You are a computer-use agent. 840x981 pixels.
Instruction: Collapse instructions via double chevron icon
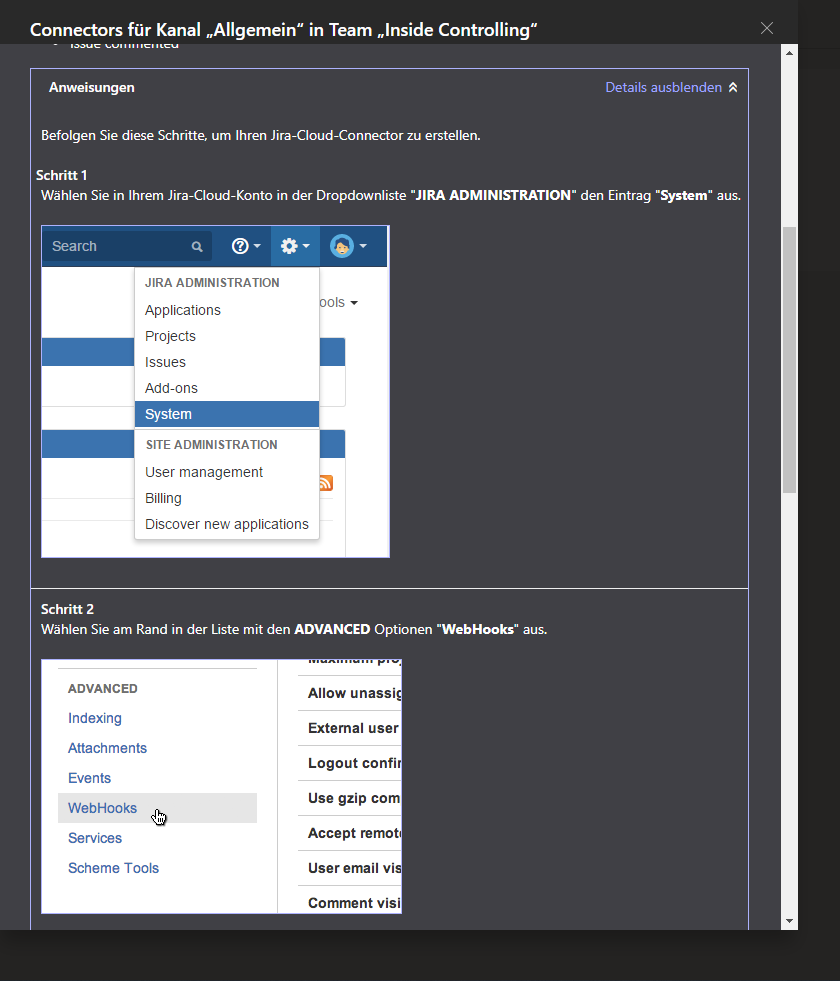click(x=733, y=88)
